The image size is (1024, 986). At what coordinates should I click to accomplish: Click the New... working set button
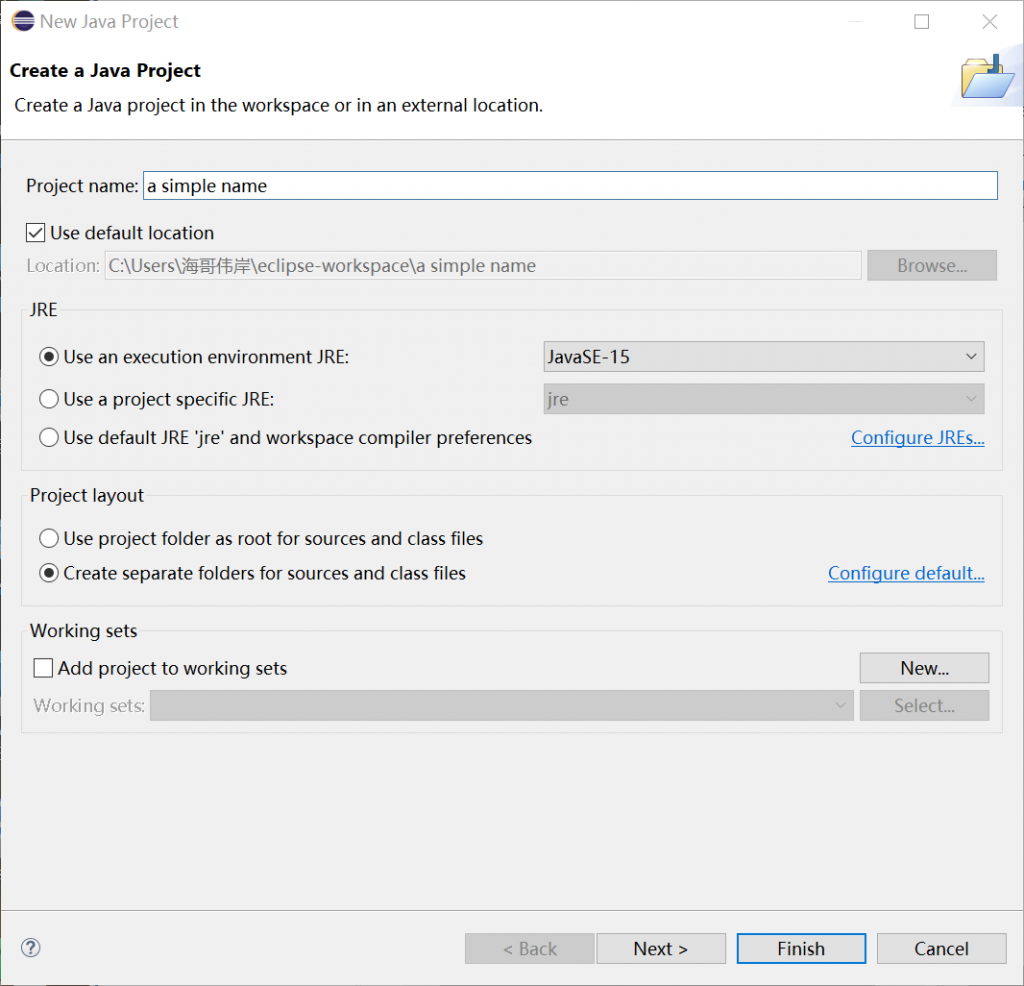pos(924,668)
